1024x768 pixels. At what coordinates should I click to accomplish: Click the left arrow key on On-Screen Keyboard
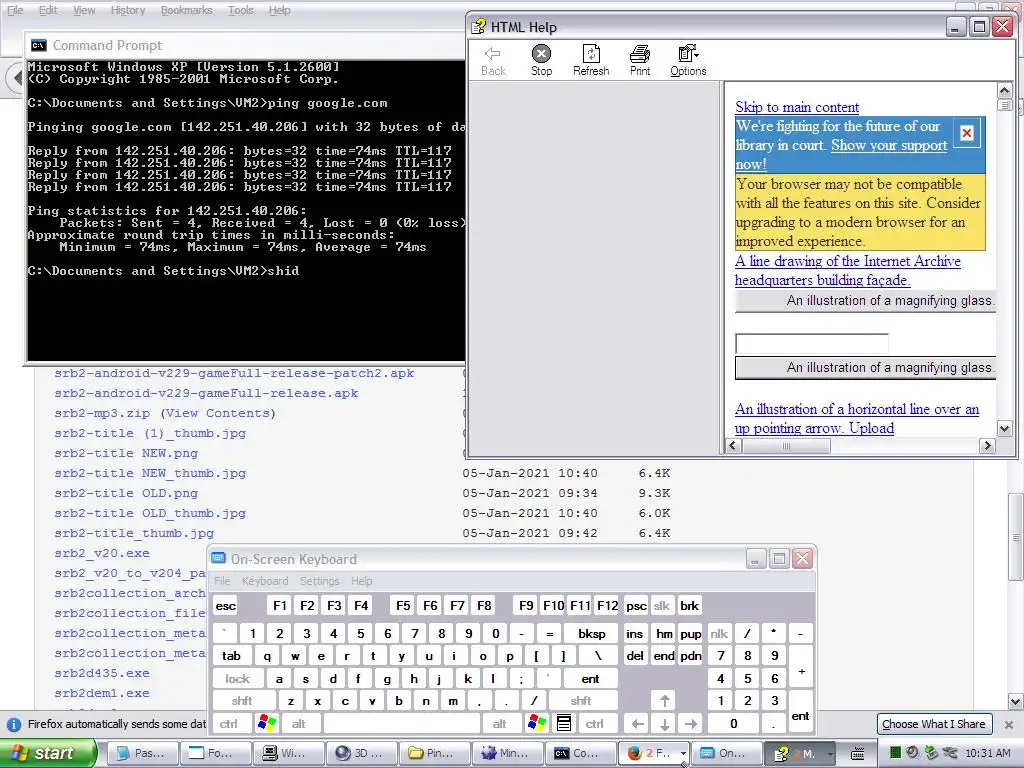tap(638, 724)
